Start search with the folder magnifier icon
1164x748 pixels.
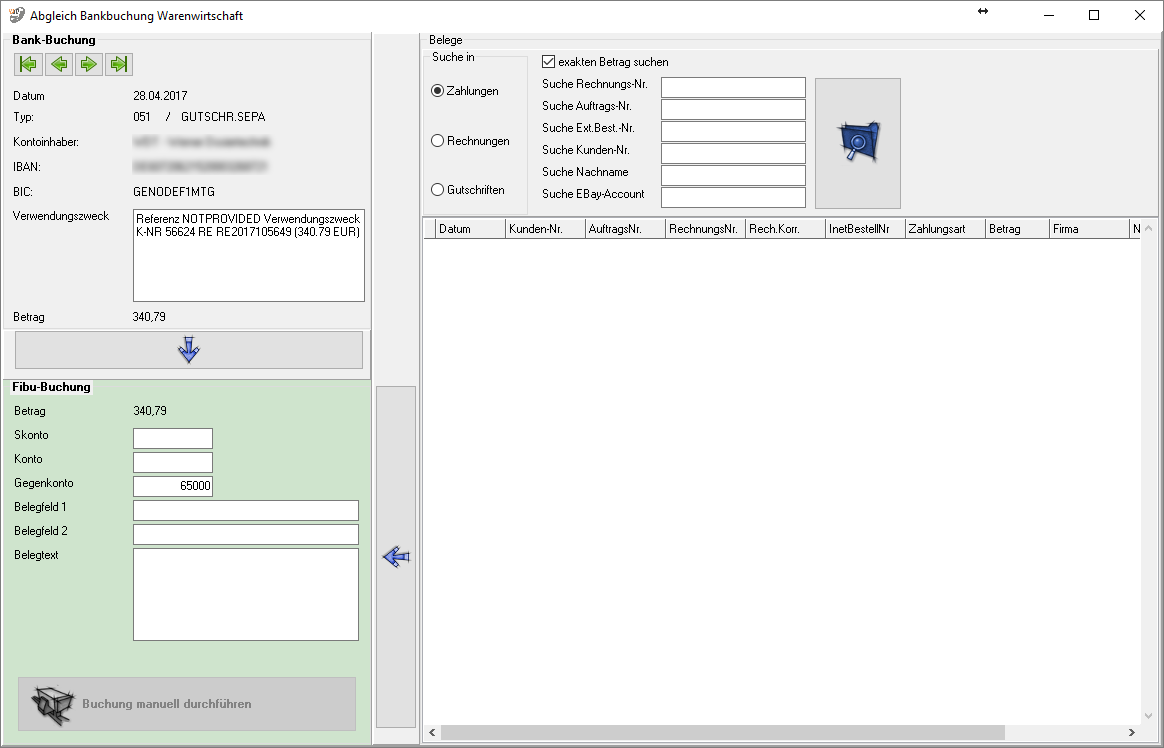click(857, 143)
